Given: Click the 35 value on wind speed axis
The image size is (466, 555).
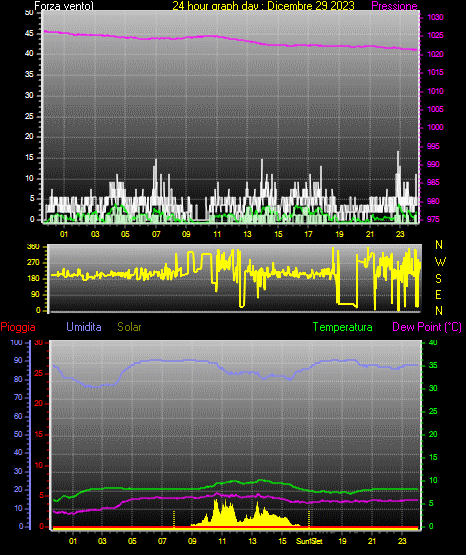Looking at the screenshot, I should pyautogui.click(x=29, y=75).
